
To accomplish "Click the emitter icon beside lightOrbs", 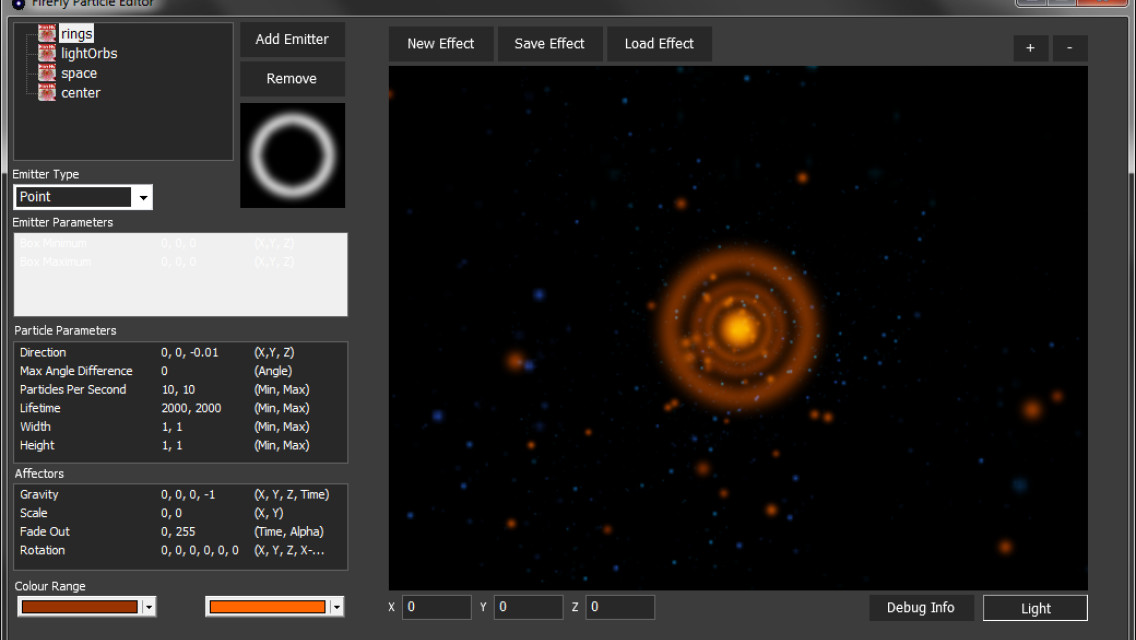I will 46,53.
